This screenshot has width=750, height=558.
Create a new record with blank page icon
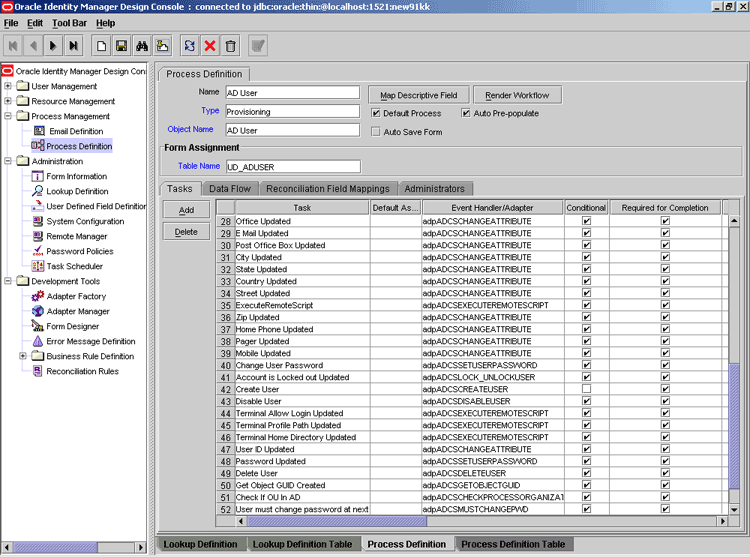click(x=101, y=46)
